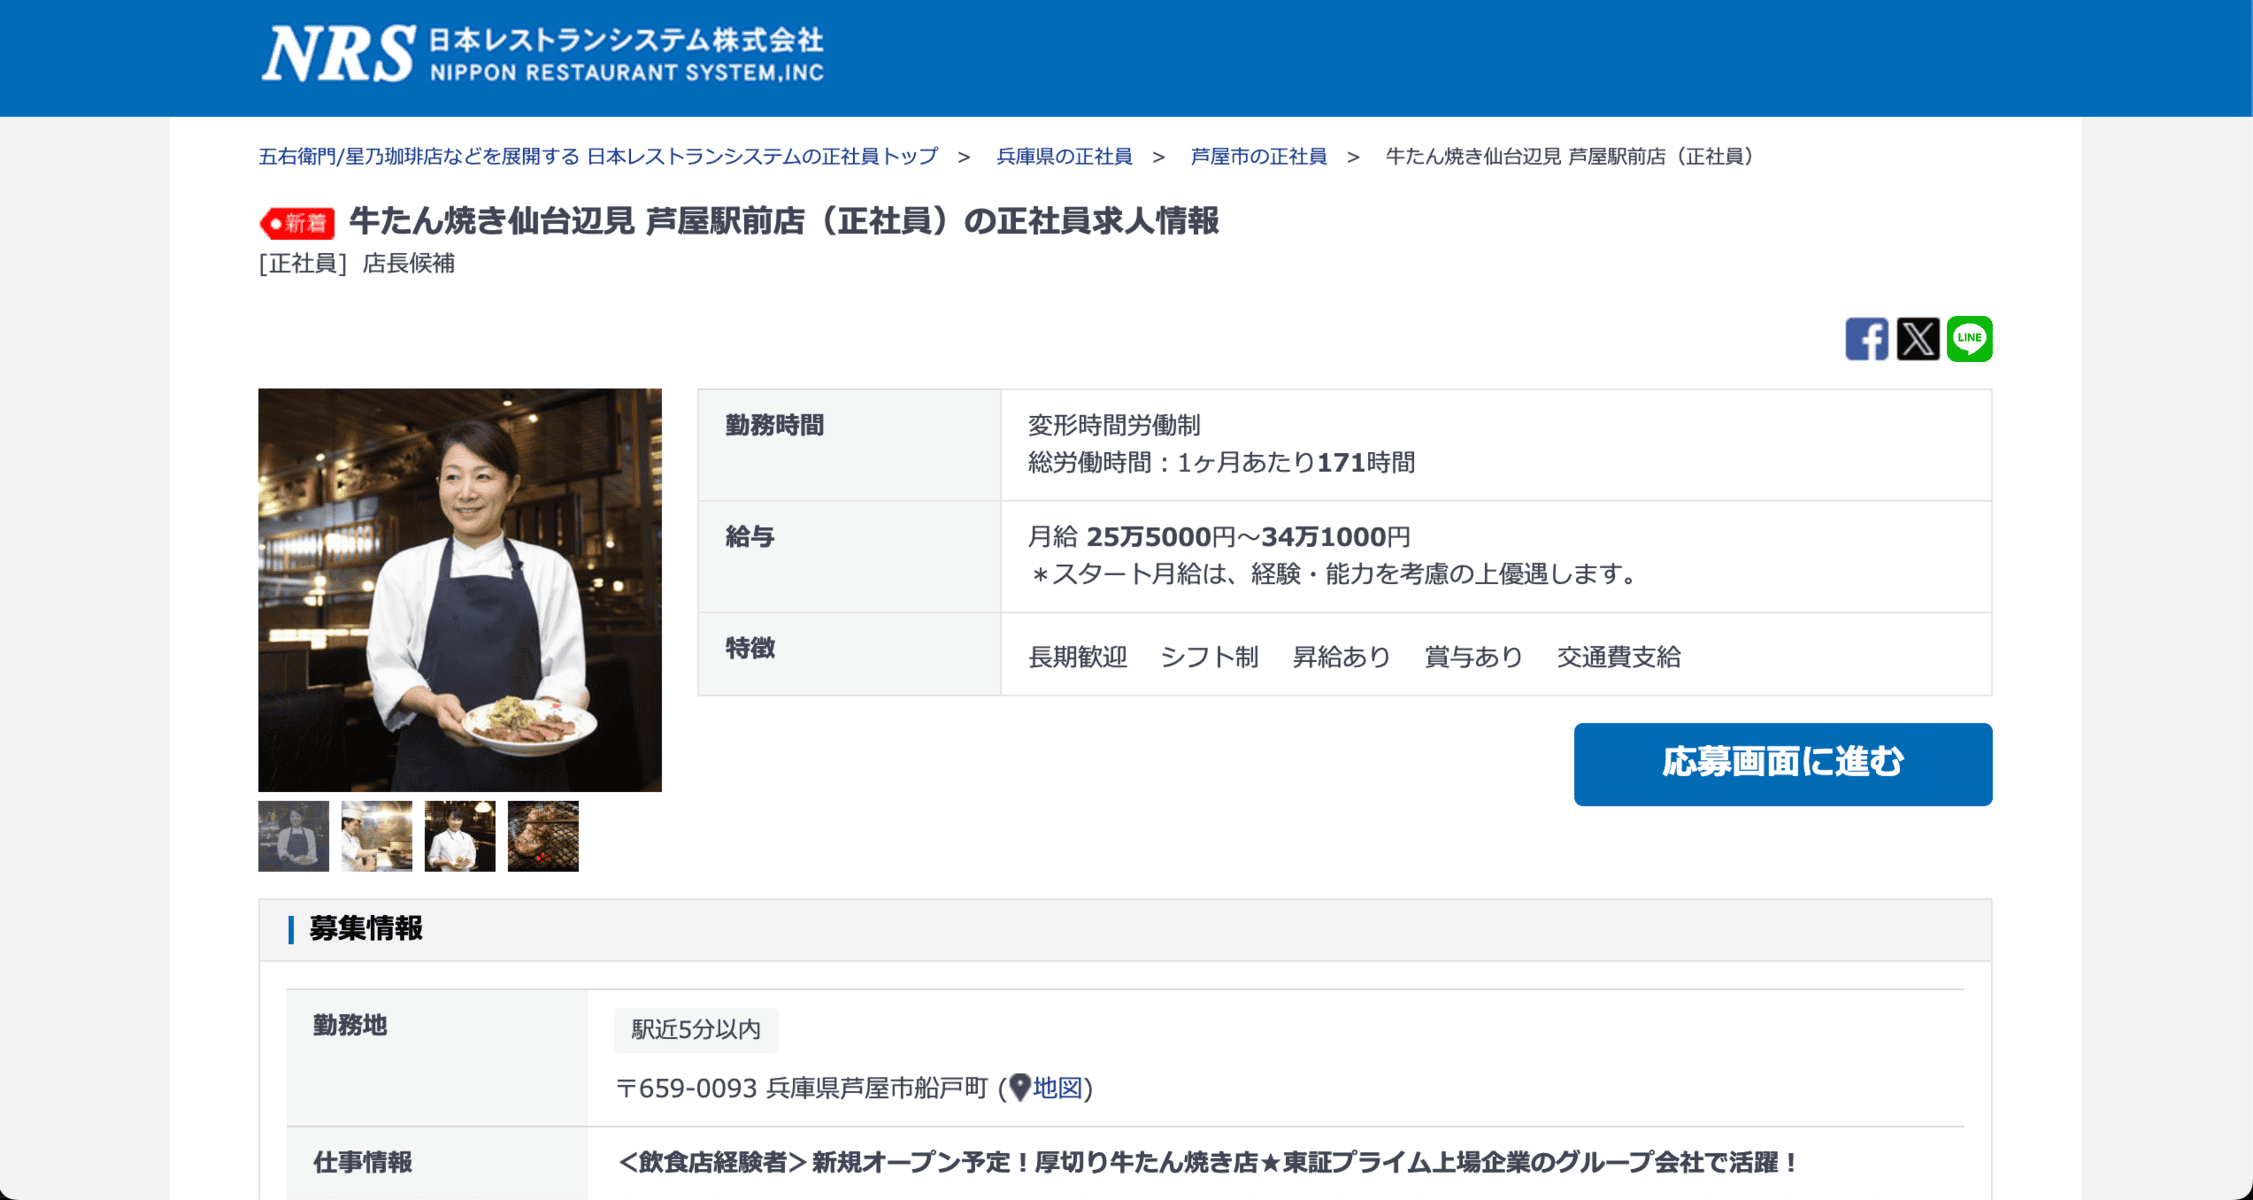The height and width of the screenshot is (1200, 2253).
Task: Click the 総労働時間 171時間 line
Action: coord(1221,462)
